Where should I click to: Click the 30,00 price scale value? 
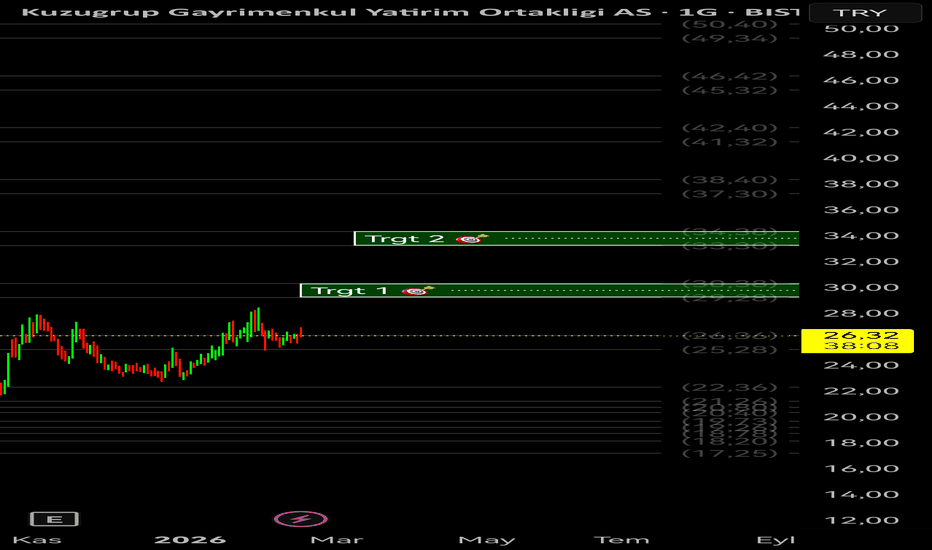[x=861, y=288]
